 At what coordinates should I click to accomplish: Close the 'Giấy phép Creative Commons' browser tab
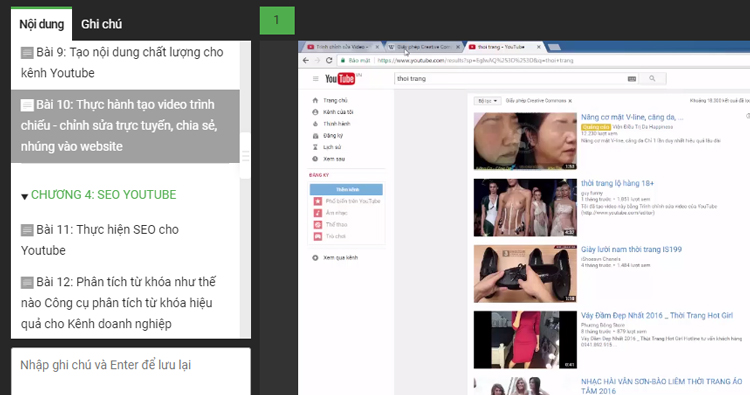click(x=458, y=47)
